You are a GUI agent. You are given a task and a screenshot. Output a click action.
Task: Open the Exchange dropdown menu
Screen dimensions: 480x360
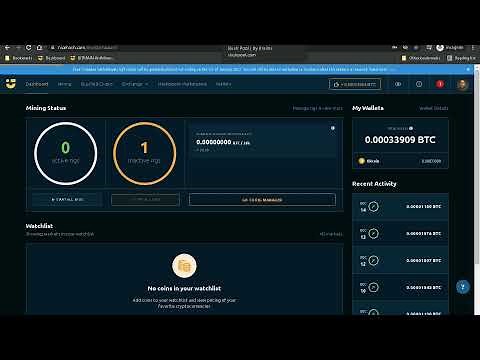coord(135,84)
